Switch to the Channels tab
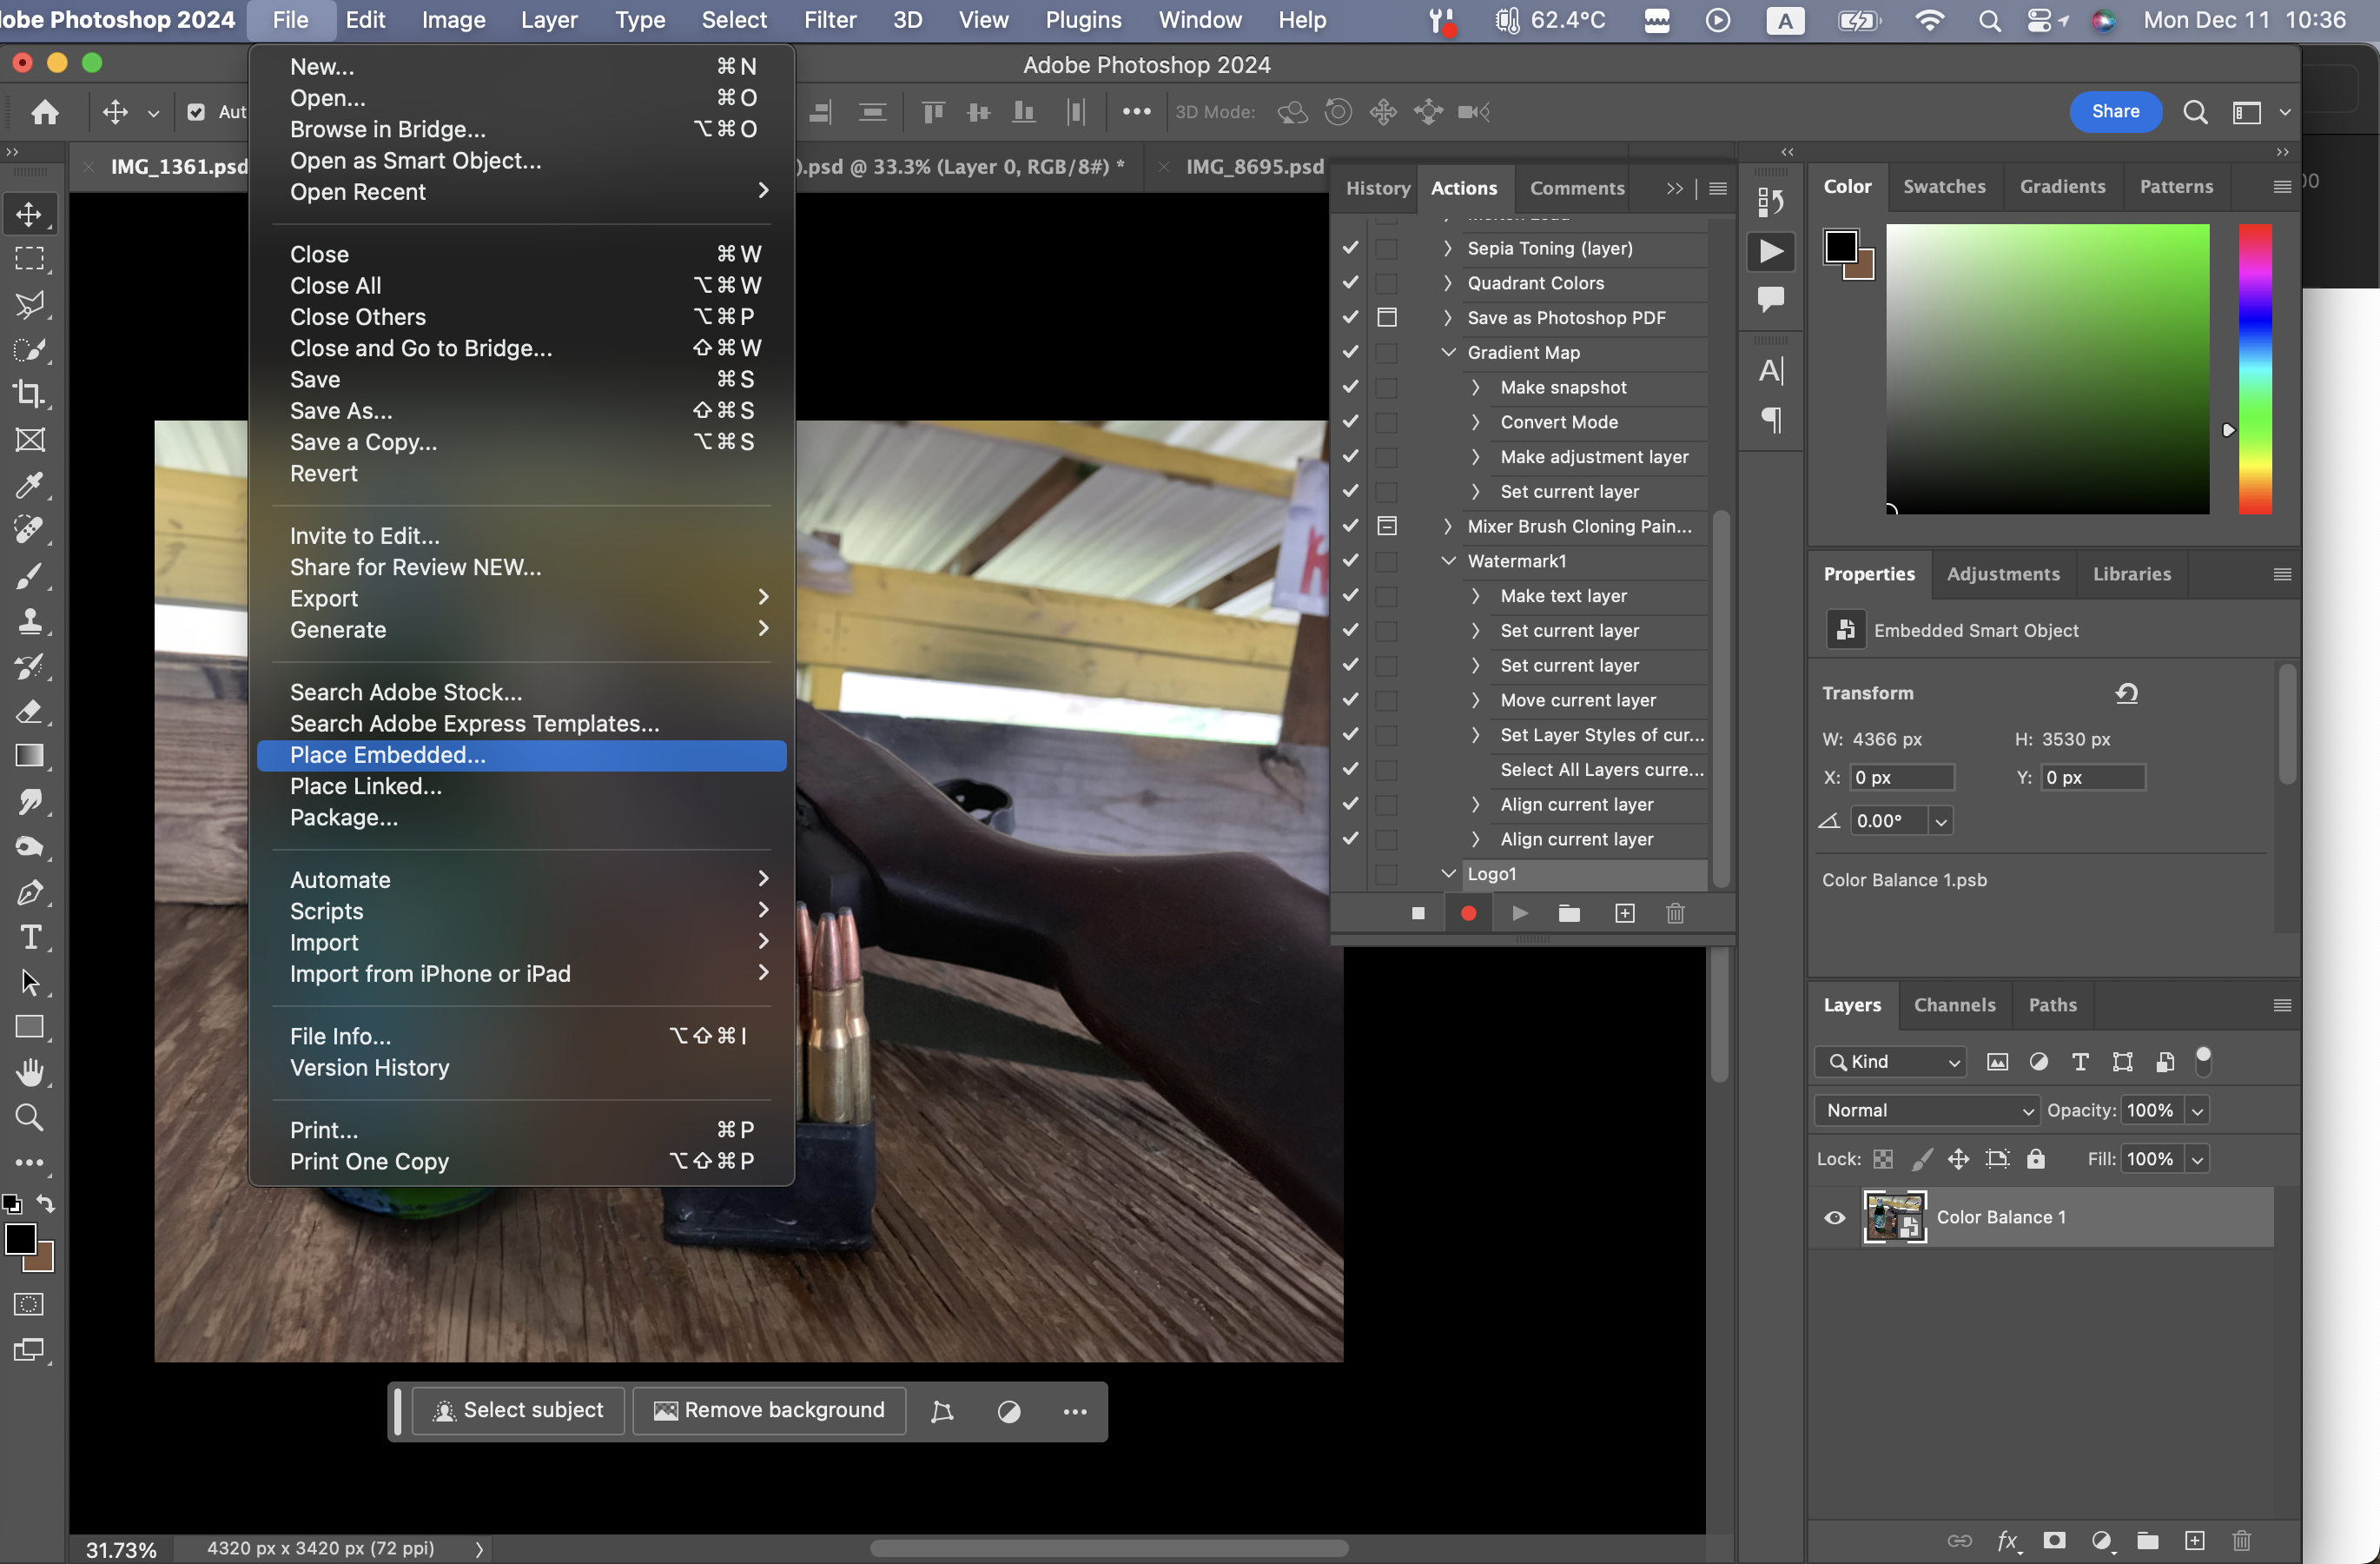 (1953, 1005)
